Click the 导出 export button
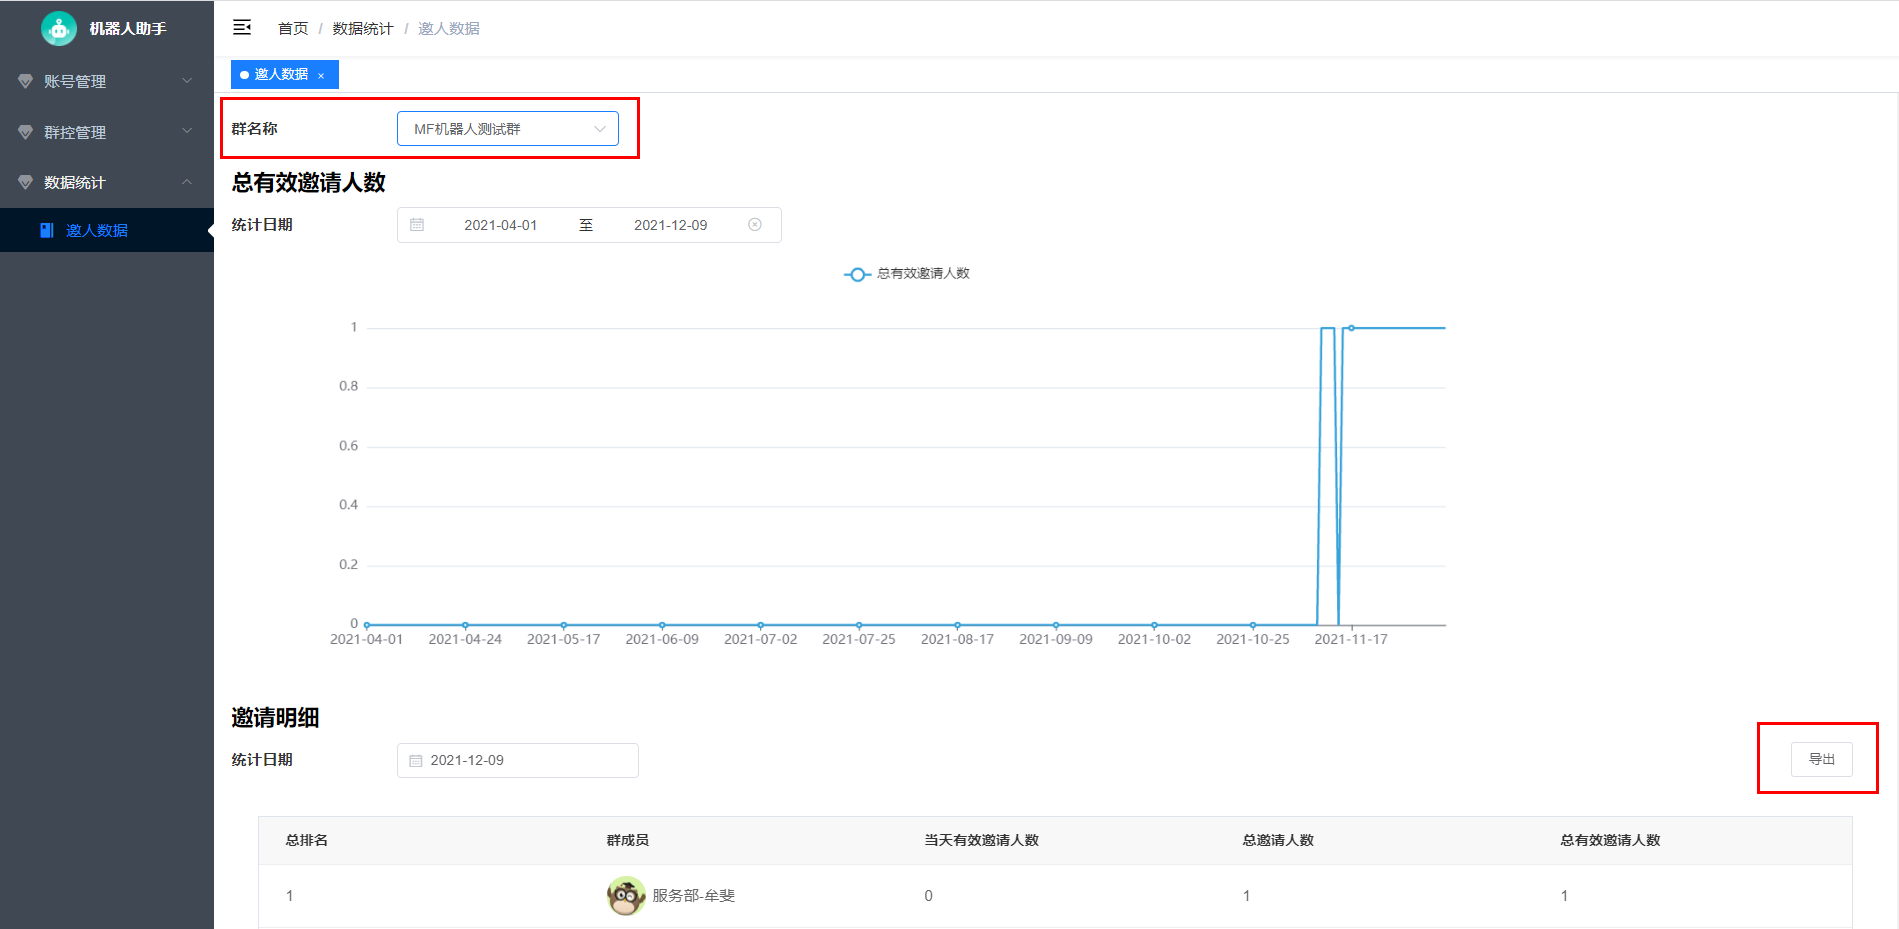1899x929 pixels. click(1821, 760)
